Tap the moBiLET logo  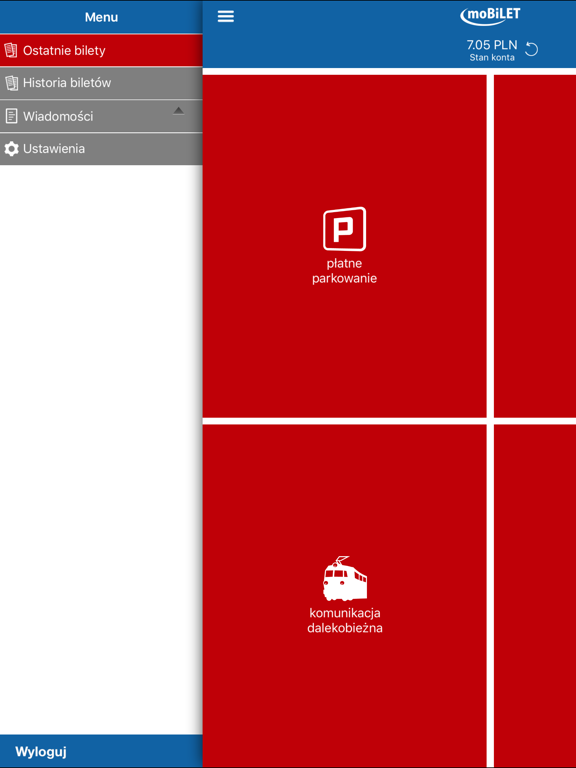coord(490,16)
